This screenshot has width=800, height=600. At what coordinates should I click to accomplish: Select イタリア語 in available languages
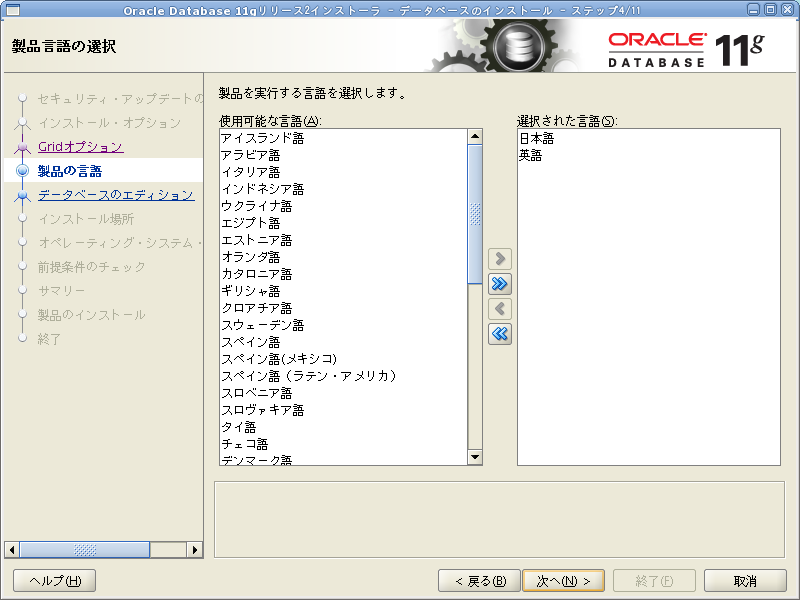coord(343,172)
